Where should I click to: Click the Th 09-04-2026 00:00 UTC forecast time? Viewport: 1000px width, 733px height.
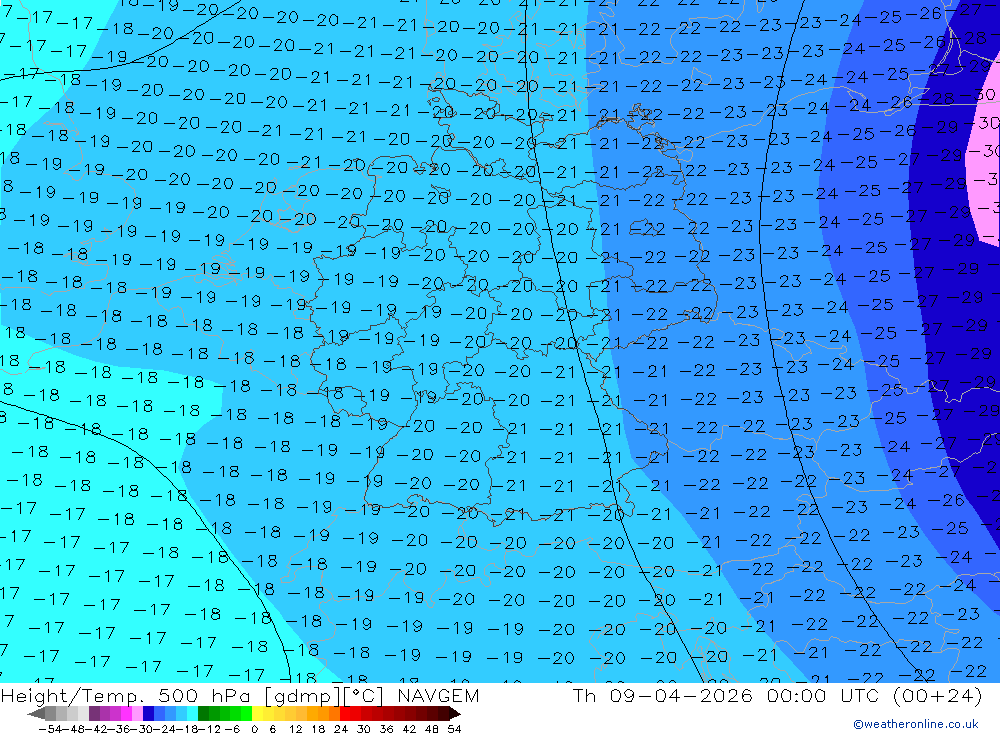(x=777, y=695)
